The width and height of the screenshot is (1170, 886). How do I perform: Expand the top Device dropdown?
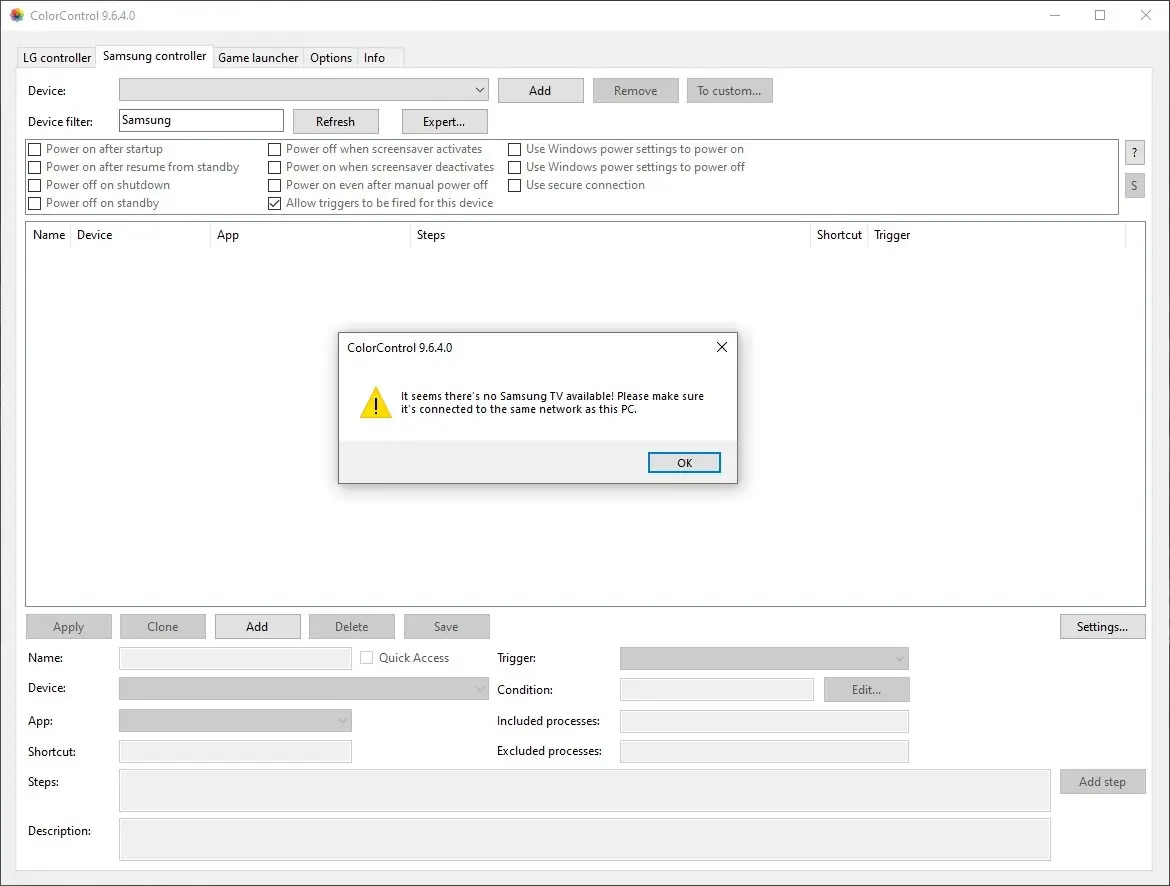(304, 90)
